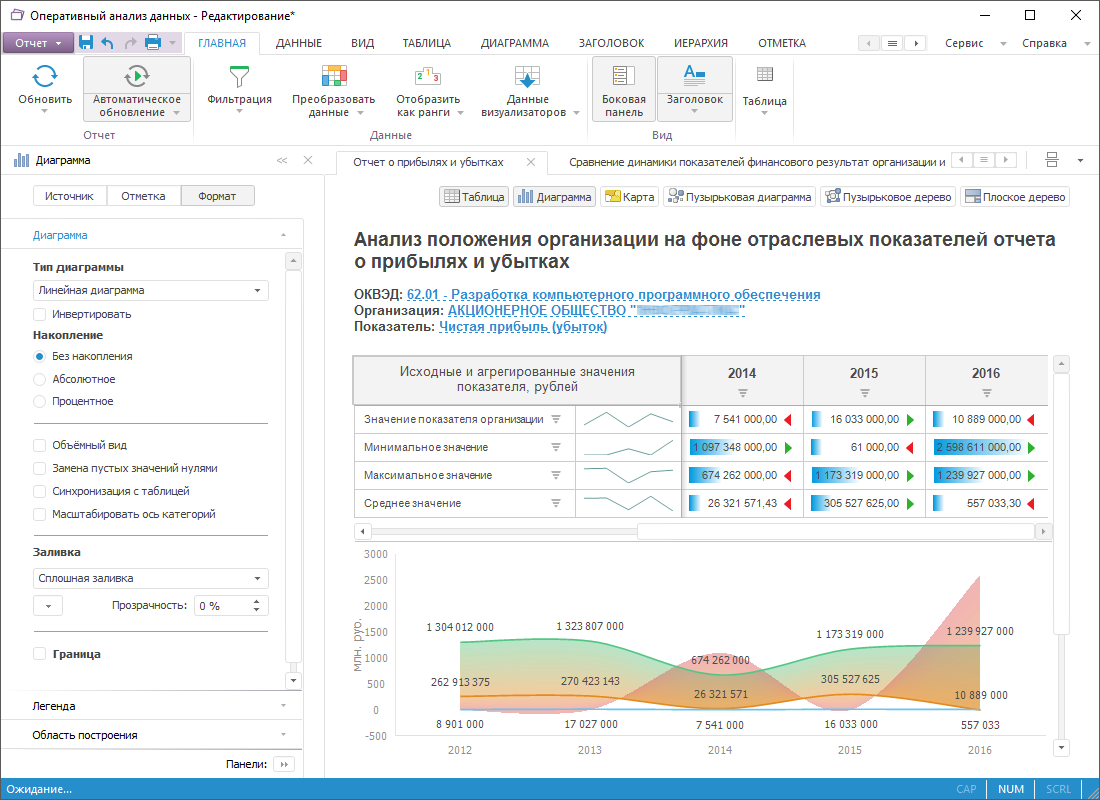
Task: Open the fill color swatch picker
Action: pos(48,605)
